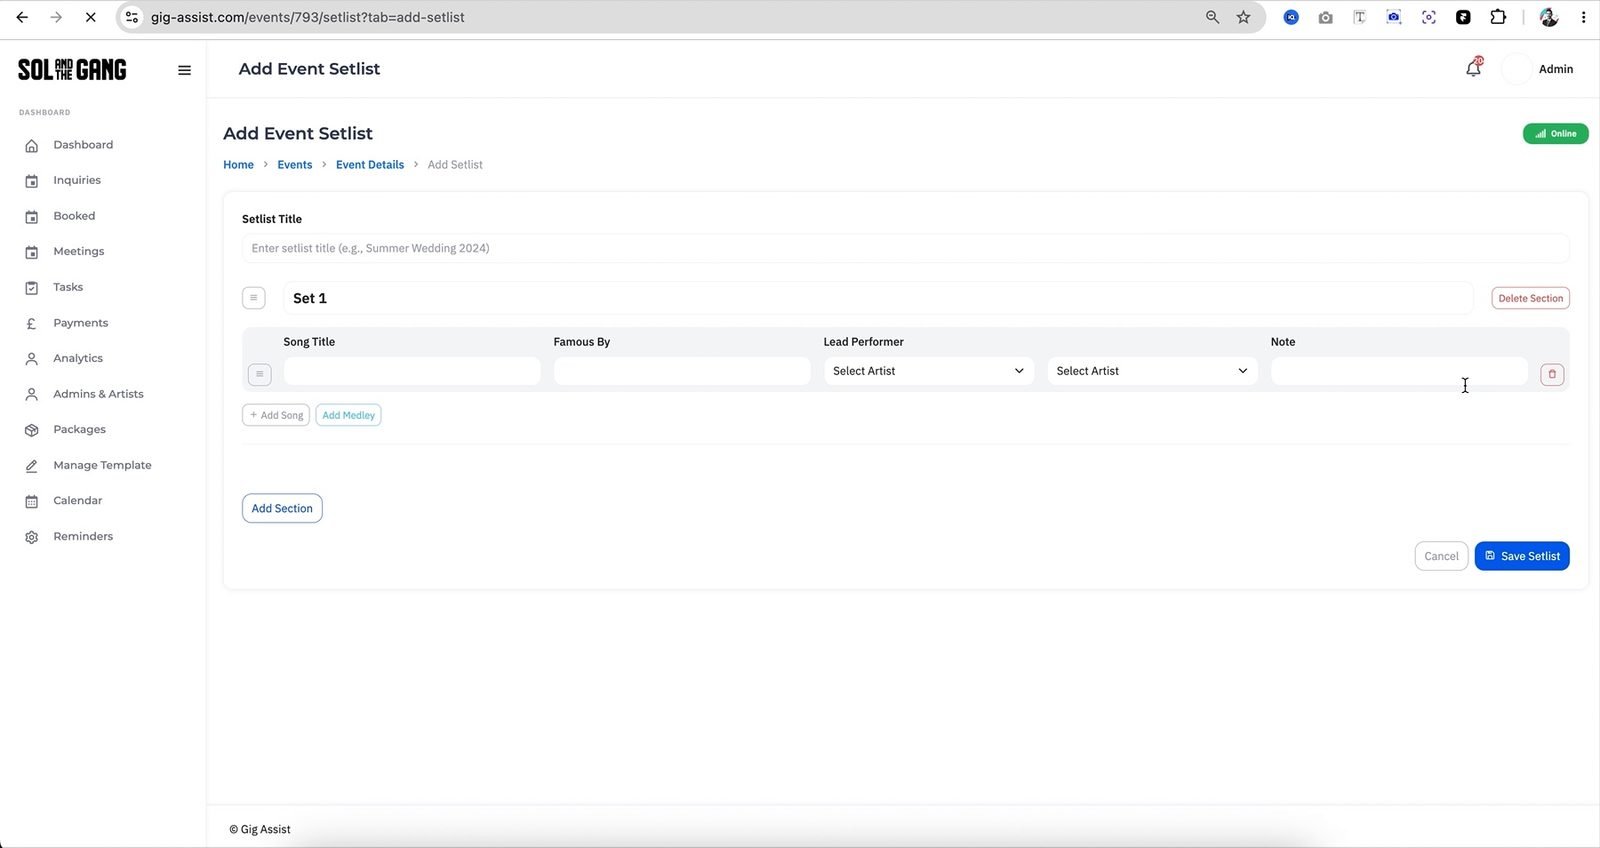The height and width of the screenshot is (848, 1600).
Task: Cancel the setlist form
Action: point(1441,556)
